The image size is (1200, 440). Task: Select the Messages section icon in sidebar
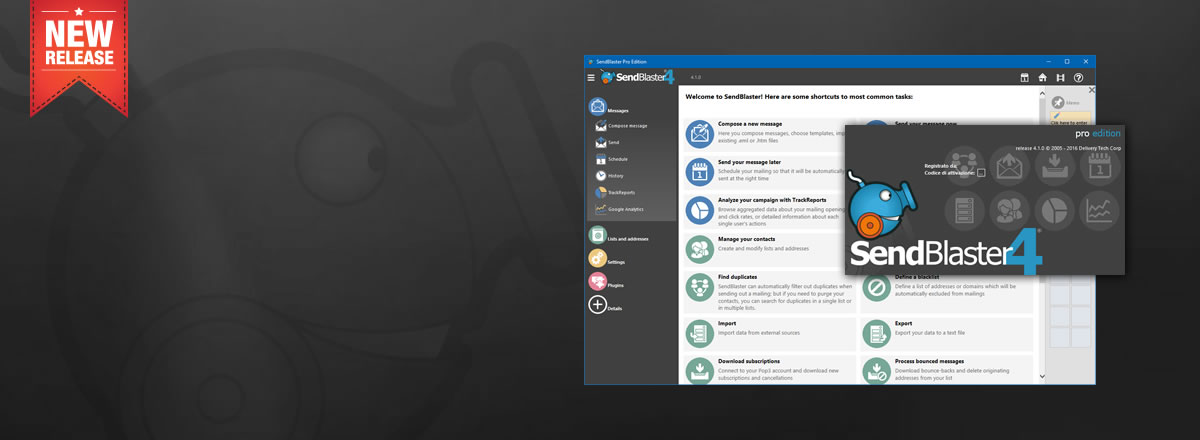click(598, 106)
